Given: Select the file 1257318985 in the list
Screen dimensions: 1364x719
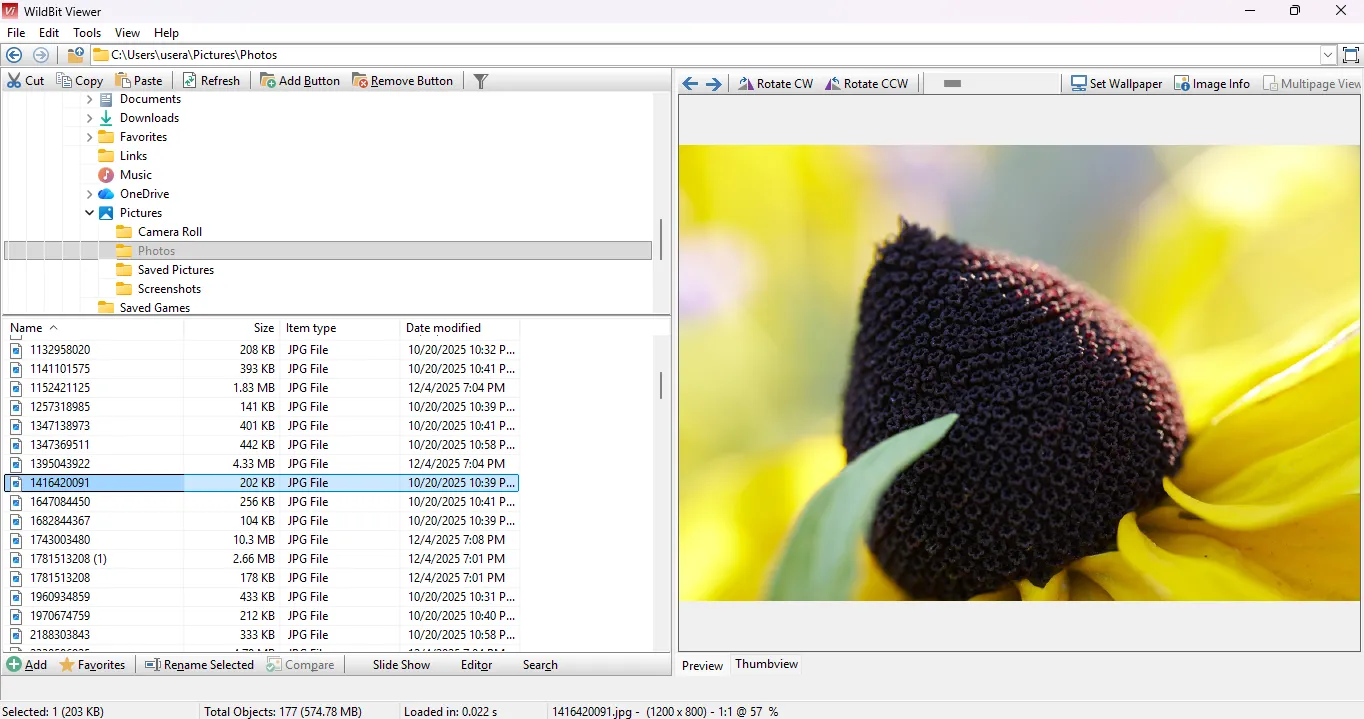Looking at the screenshot, I should [x=60, y=407].
